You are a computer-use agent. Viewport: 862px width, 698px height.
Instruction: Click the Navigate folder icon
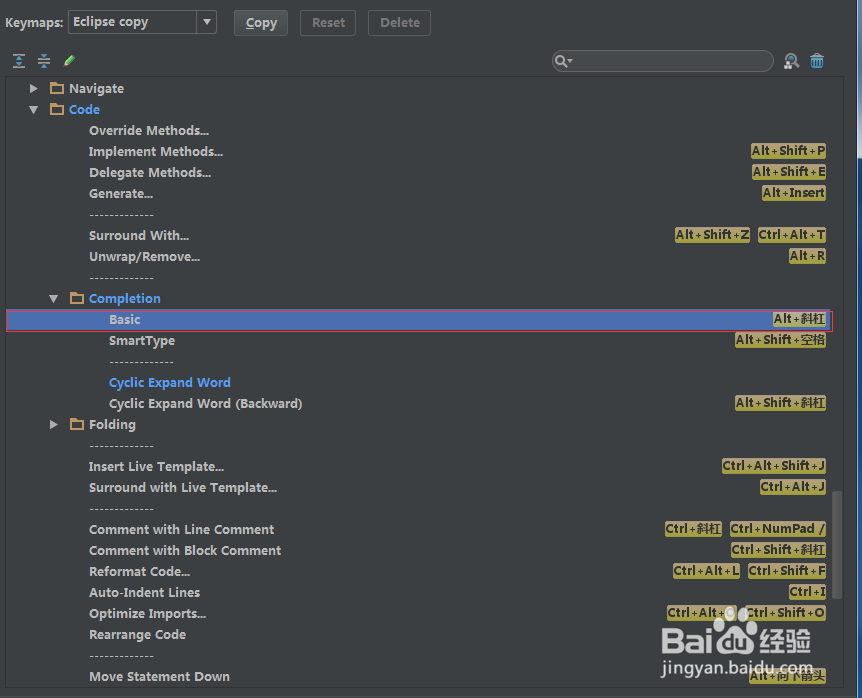pyautogui.click(x=57, y=88)
